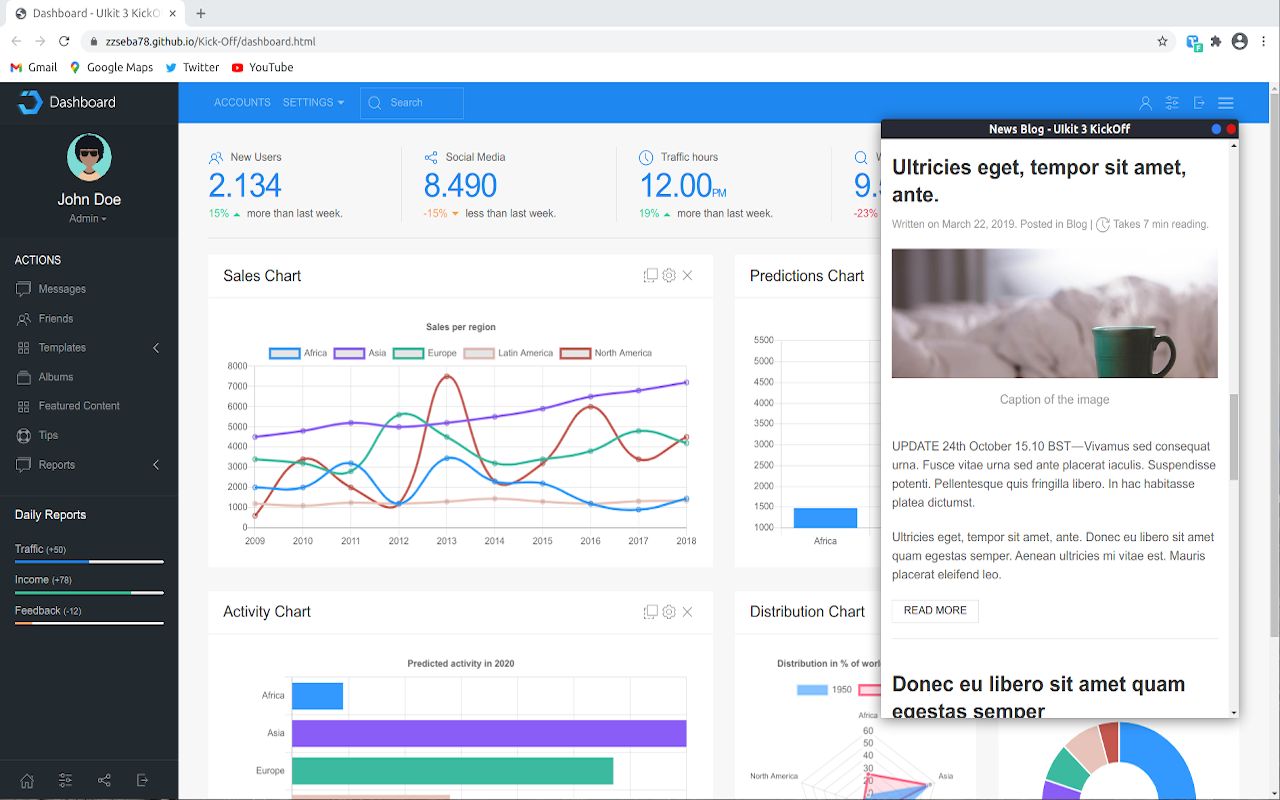
Task: Click the READ MORE button
Action: [935, 611]
